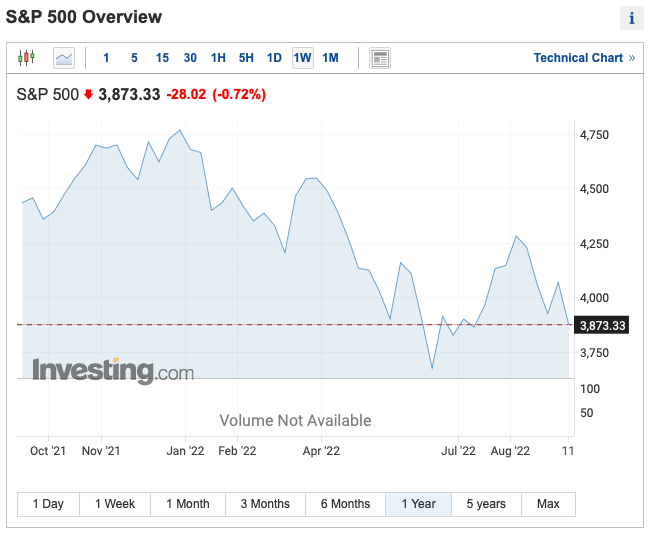
Task: Open the info icon beside the title
Action: tap(631, 18)
